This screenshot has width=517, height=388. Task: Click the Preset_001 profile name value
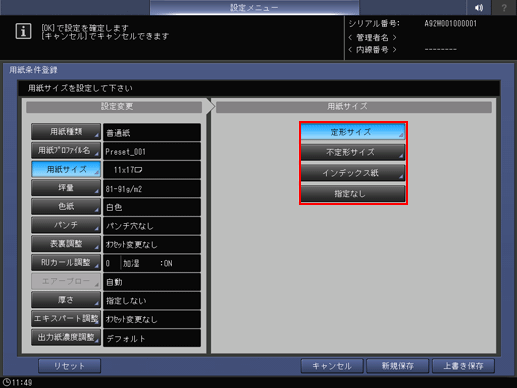152,151
